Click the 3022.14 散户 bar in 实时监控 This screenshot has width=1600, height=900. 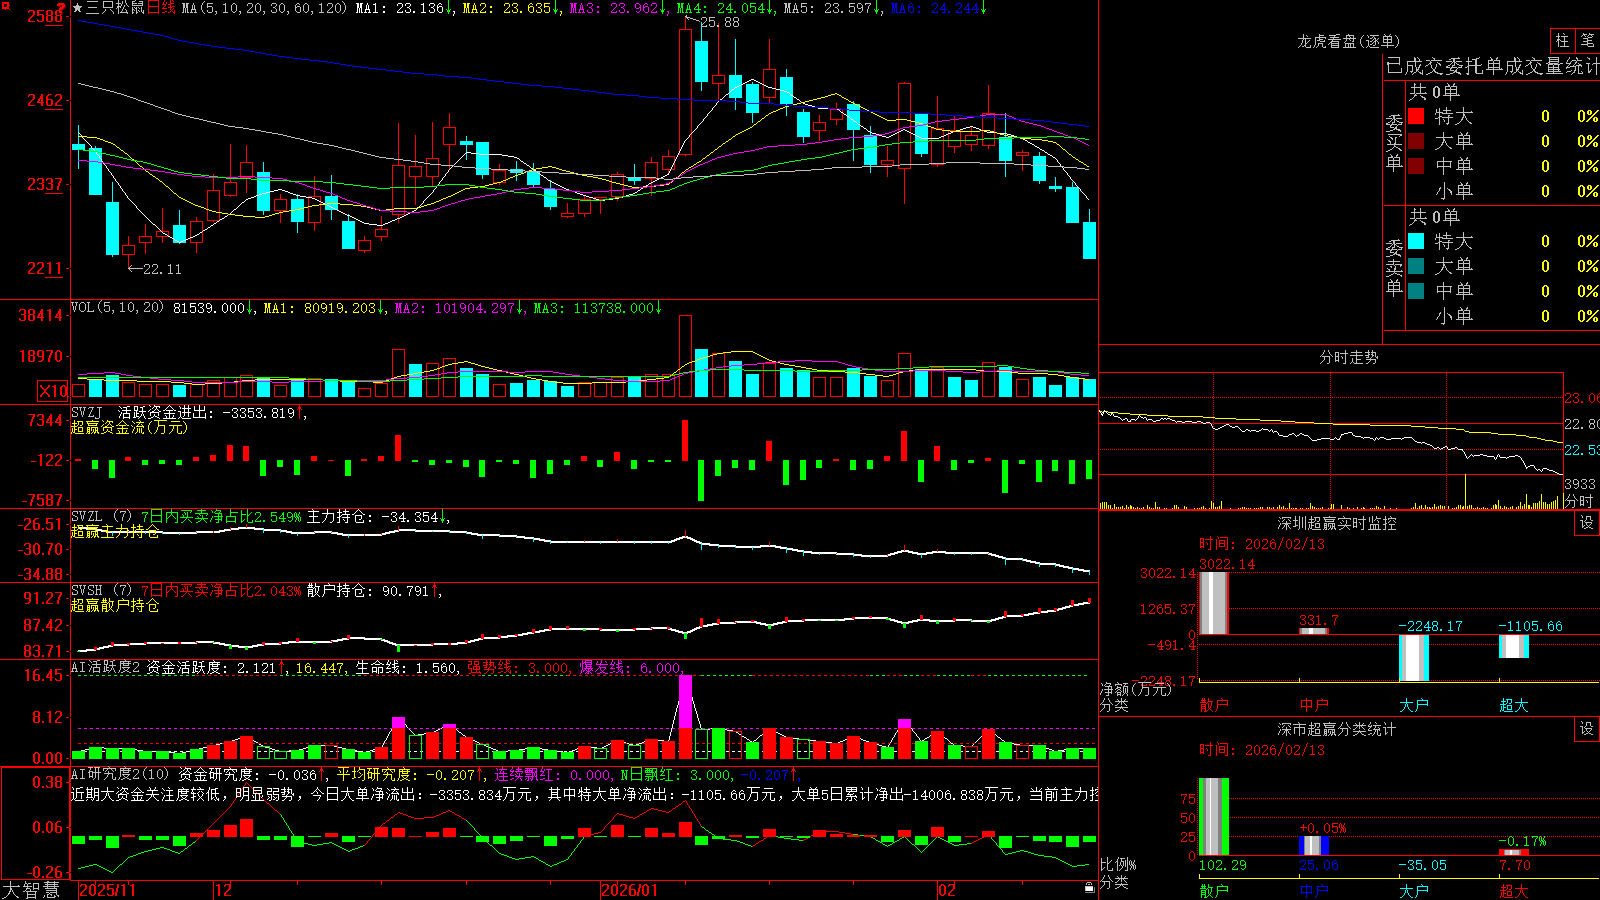point(1213,603)
